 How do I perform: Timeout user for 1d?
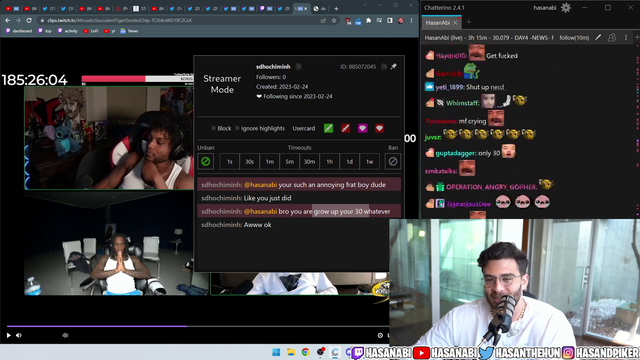point(349,162)
